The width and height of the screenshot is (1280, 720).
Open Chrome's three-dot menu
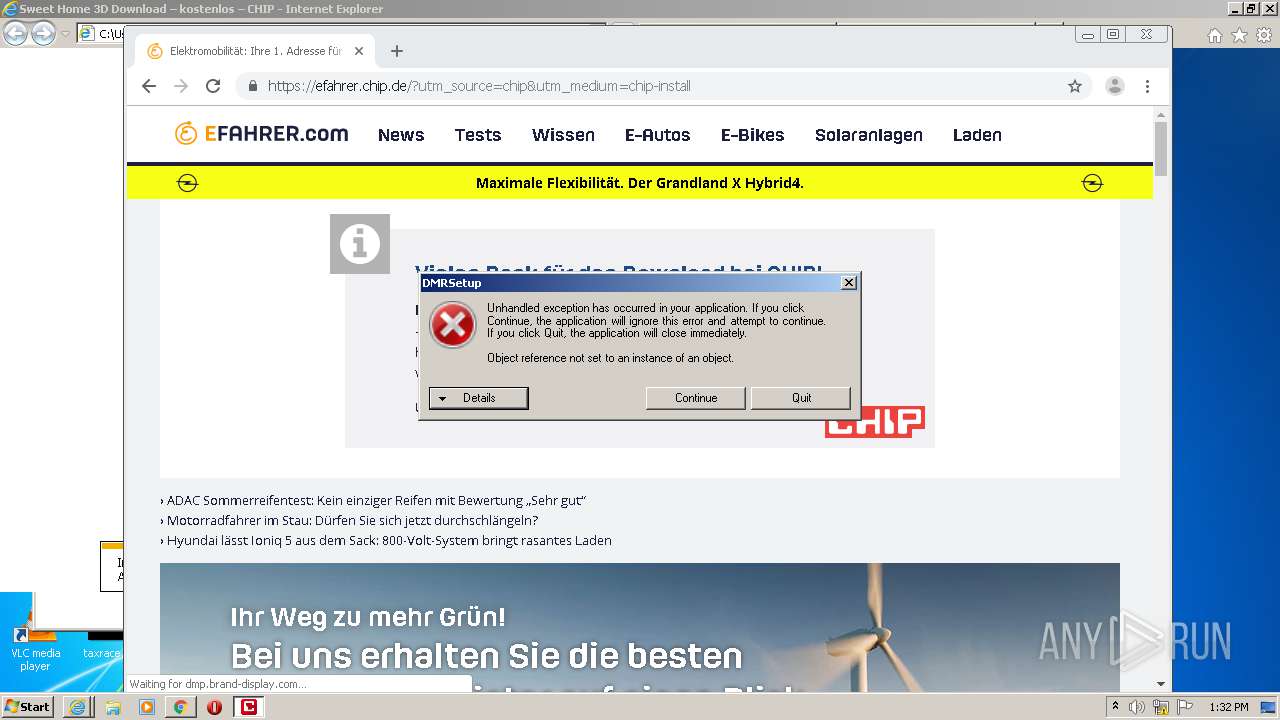1147,86
